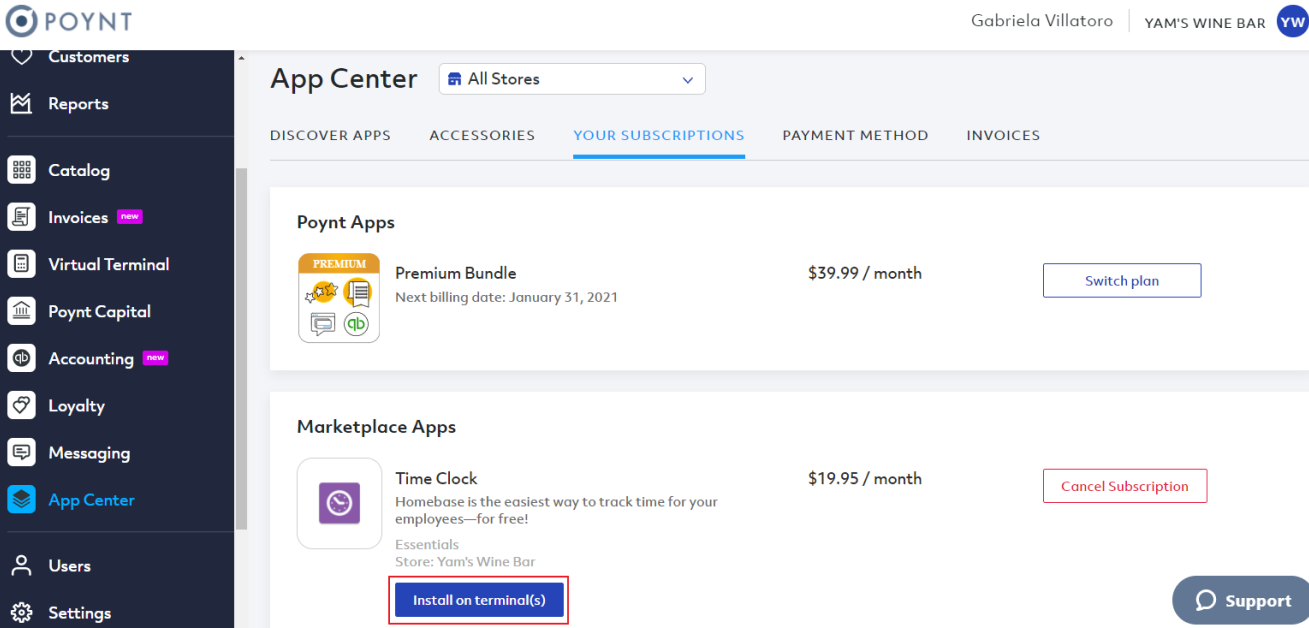Click Install on terminal(s) button
Viewport: 1309px width, 628px height.
(x=479, y=600)
